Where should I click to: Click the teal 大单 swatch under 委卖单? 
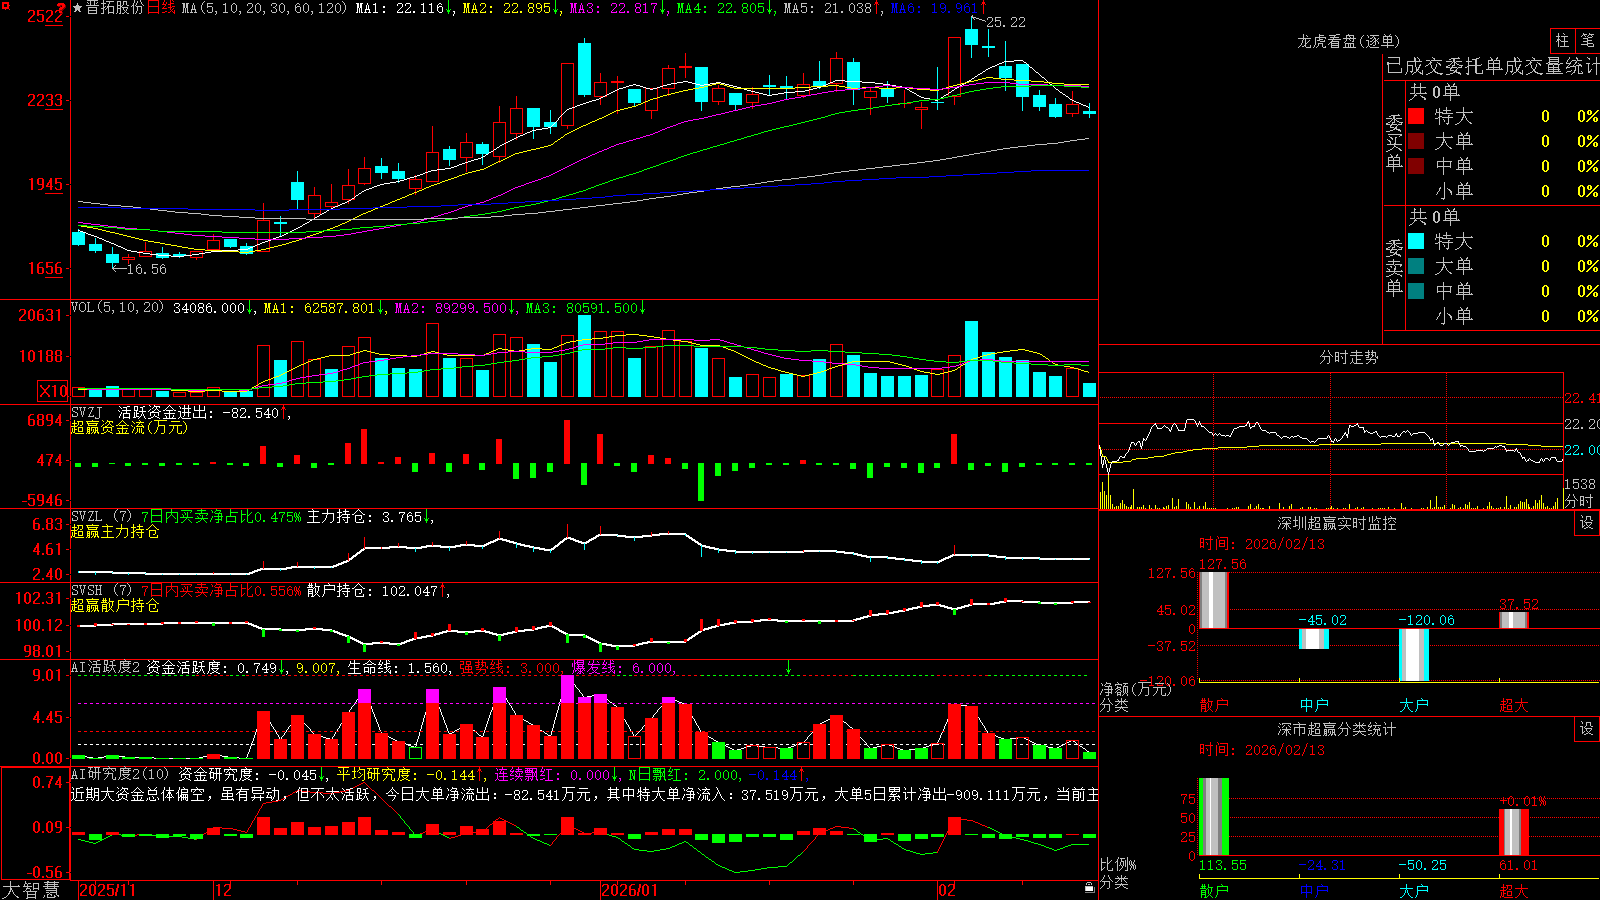[x=1416, y=266]
